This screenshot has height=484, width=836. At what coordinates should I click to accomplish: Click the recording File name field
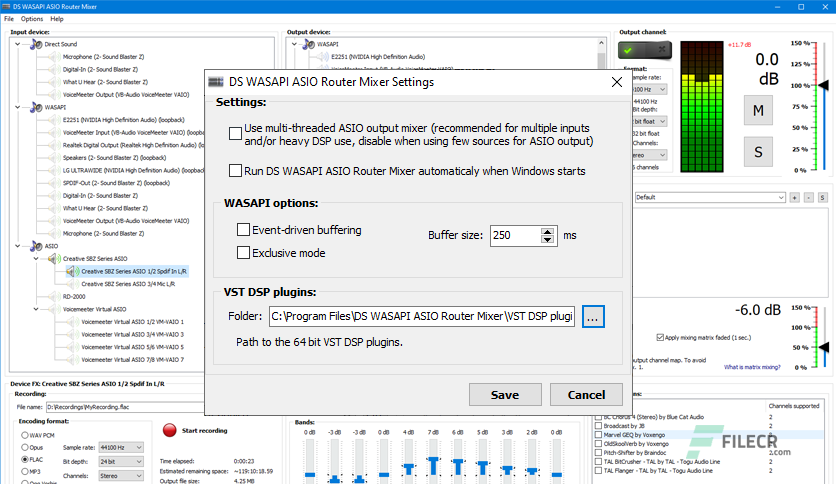pos(125,407)
